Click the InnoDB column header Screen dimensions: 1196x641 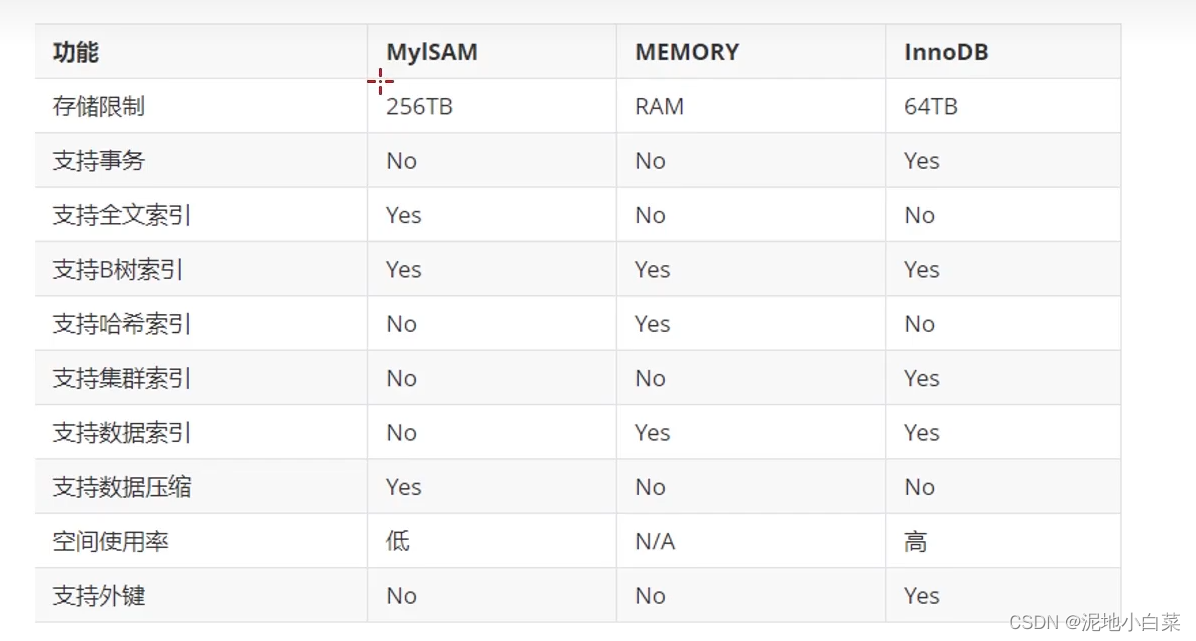pyautogui.click(x=946, y=52)
